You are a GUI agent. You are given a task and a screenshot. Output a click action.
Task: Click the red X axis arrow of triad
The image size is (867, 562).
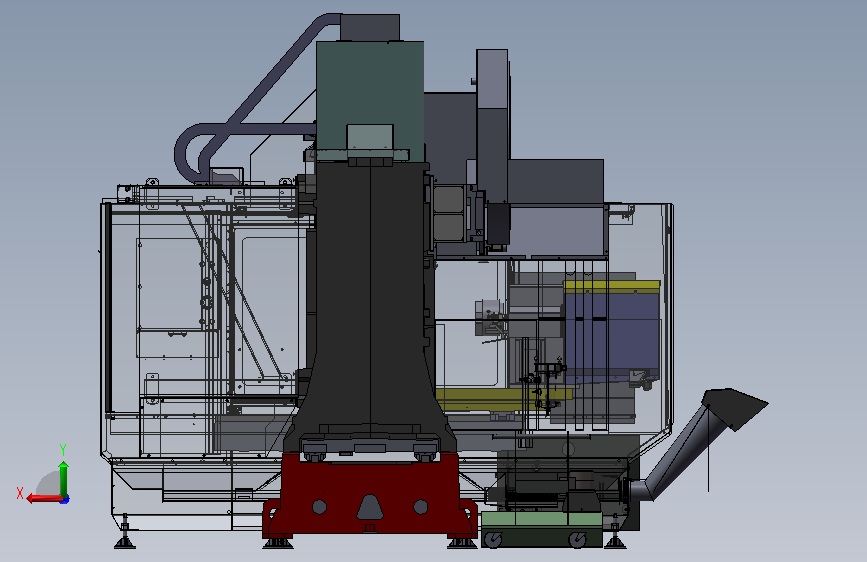(x=44, y=499)
